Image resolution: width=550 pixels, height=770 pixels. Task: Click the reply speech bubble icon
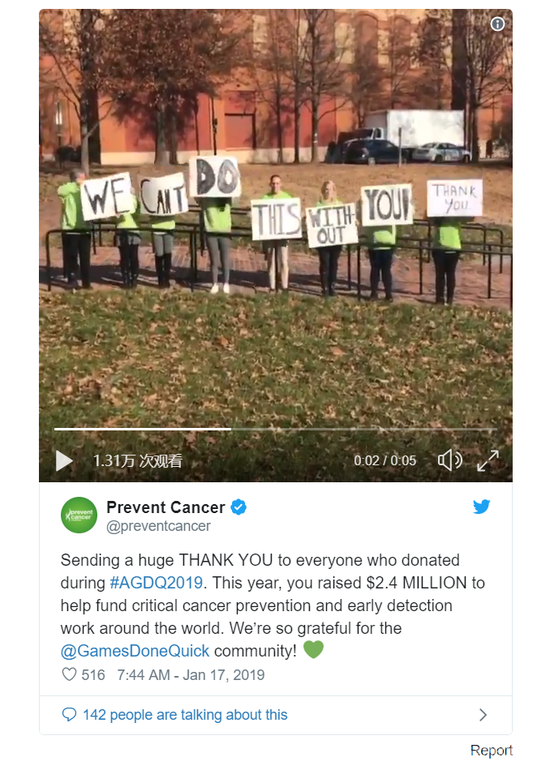(x=69, y=715)
